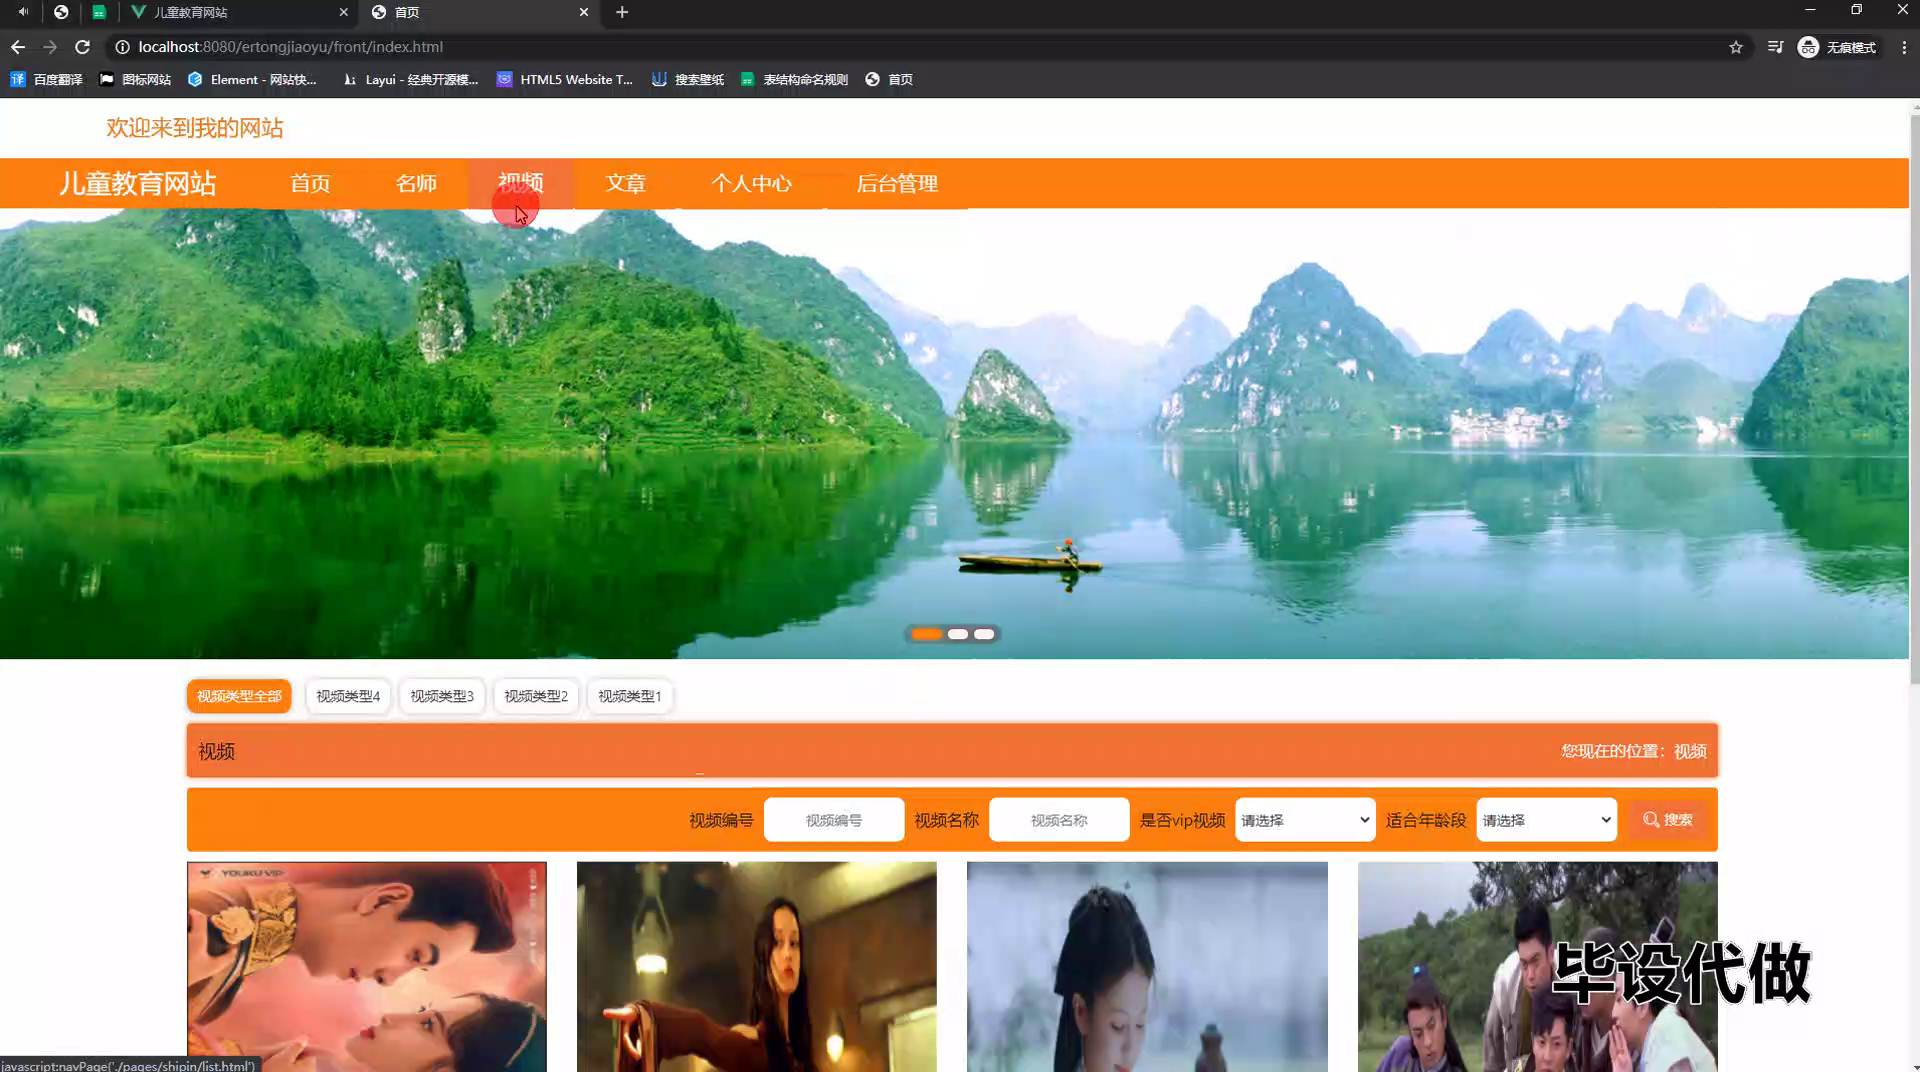Screen dimensions: 1920x1072
Task: Select the 视频类型4 filter
Action: (x=347, y=696)
